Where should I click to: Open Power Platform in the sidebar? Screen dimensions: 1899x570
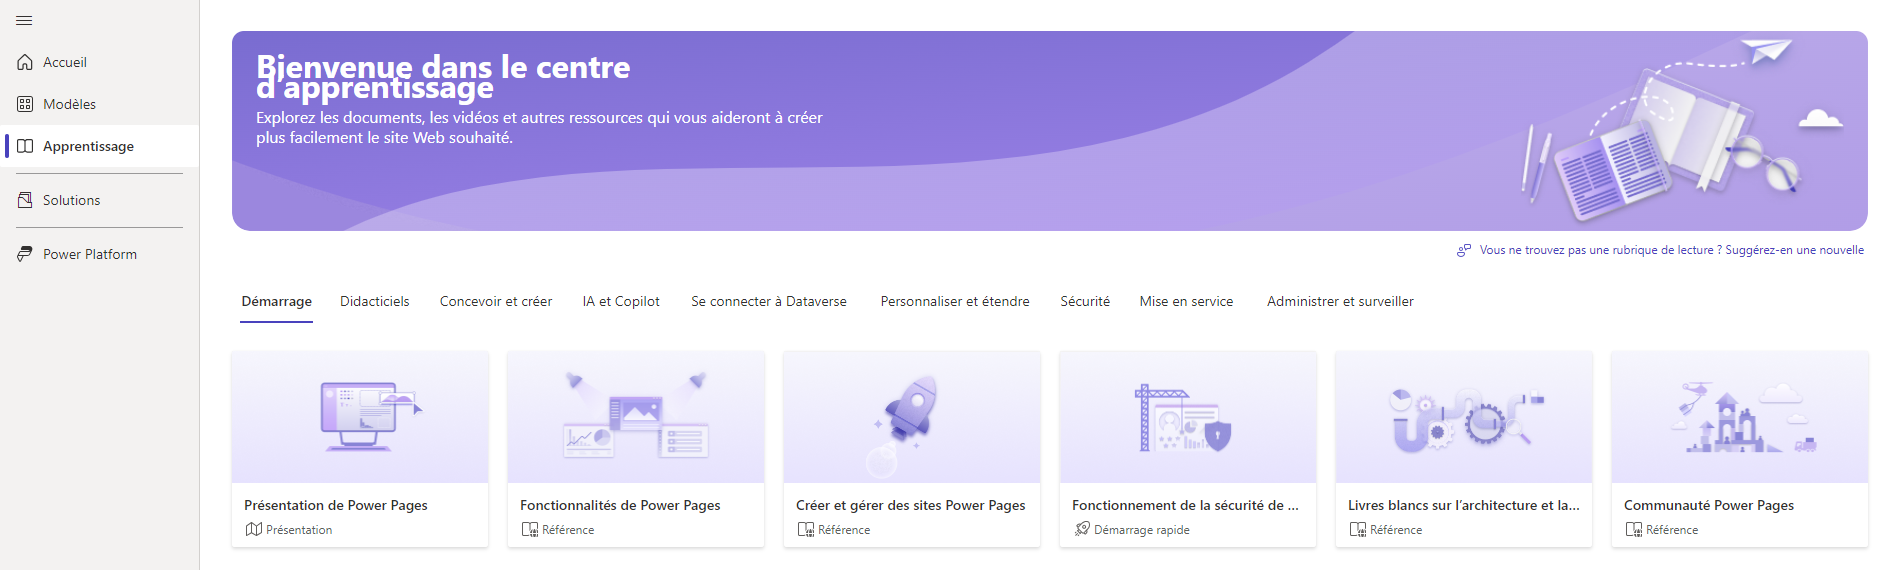tap(100, 254)
